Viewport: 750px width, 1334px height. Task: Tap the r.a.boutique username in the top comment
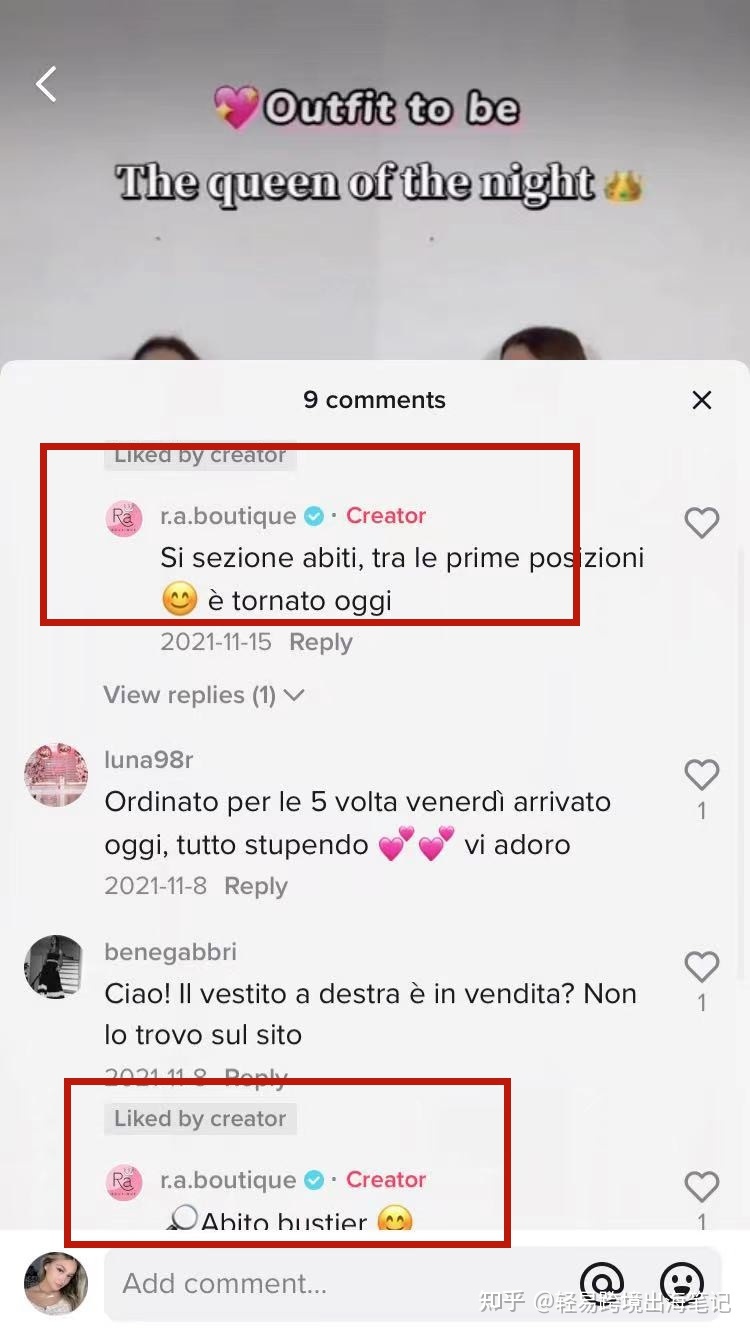click(x=228, y=516)
